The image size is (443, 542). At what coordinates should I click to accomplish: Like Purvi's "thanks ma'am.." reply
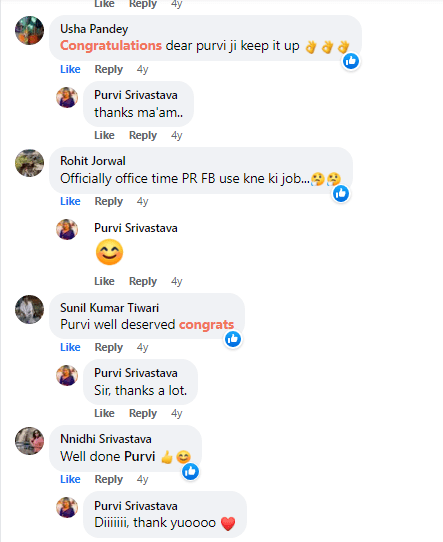point(104,135)
